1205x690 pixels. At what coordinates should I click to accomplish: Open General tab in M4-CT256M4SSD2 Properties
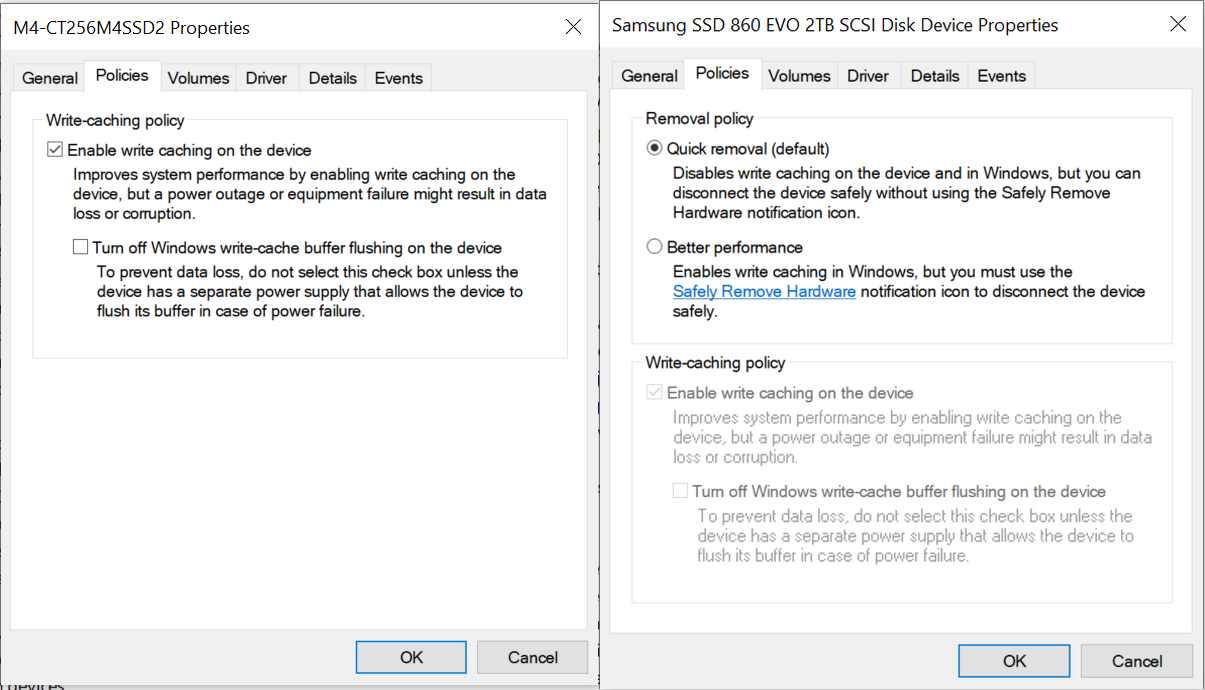pos(50,78)
